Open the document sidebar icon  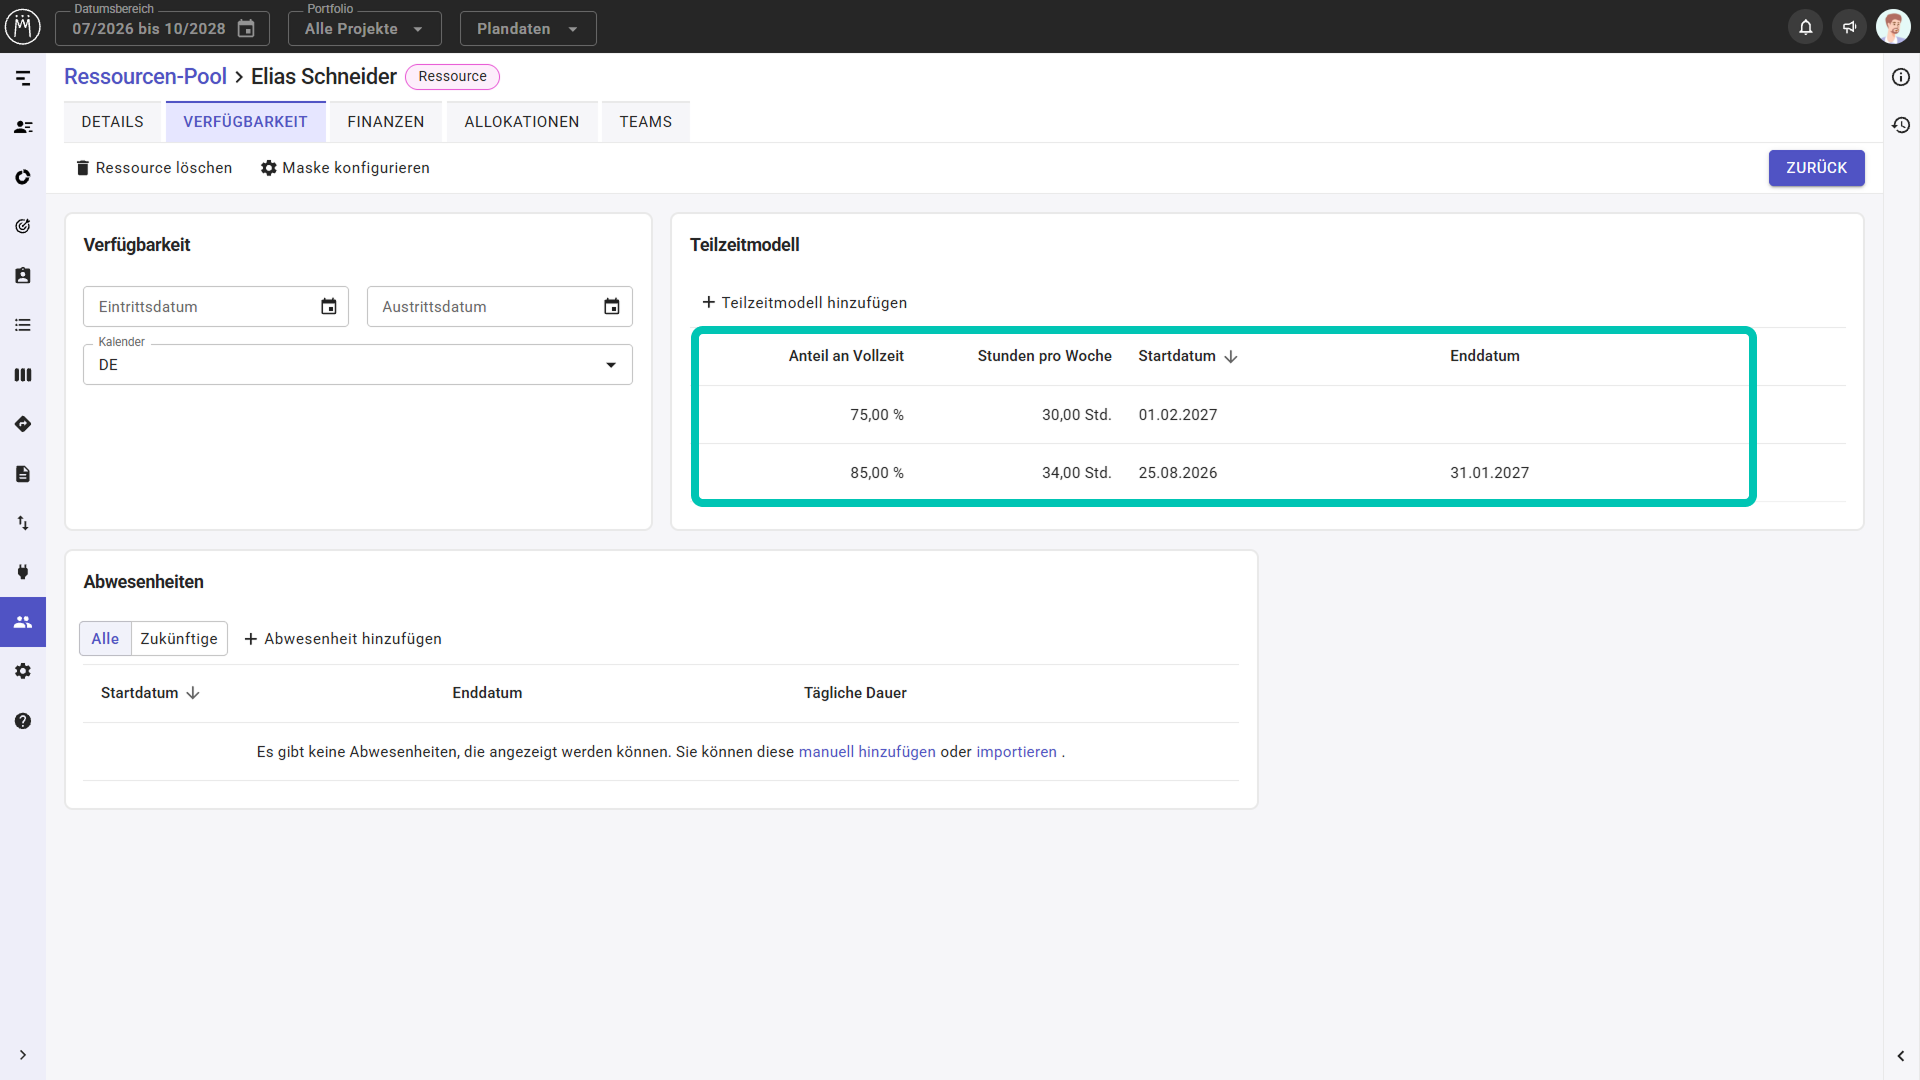23,474
